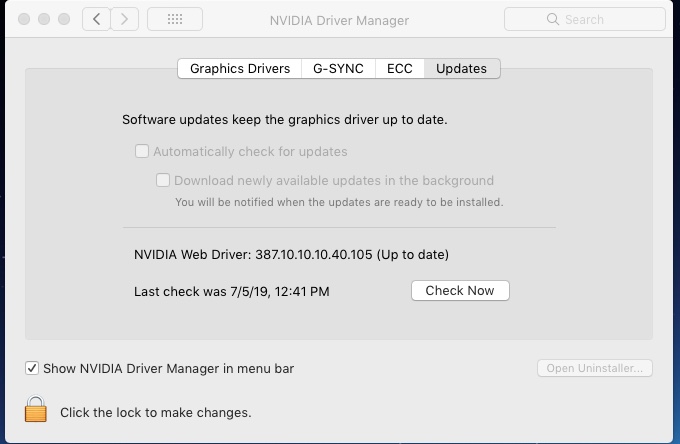Toggle Download newly available updates in background
Image resolution: width=680 pixels, height=444 pixels.
tap(163, 180)
